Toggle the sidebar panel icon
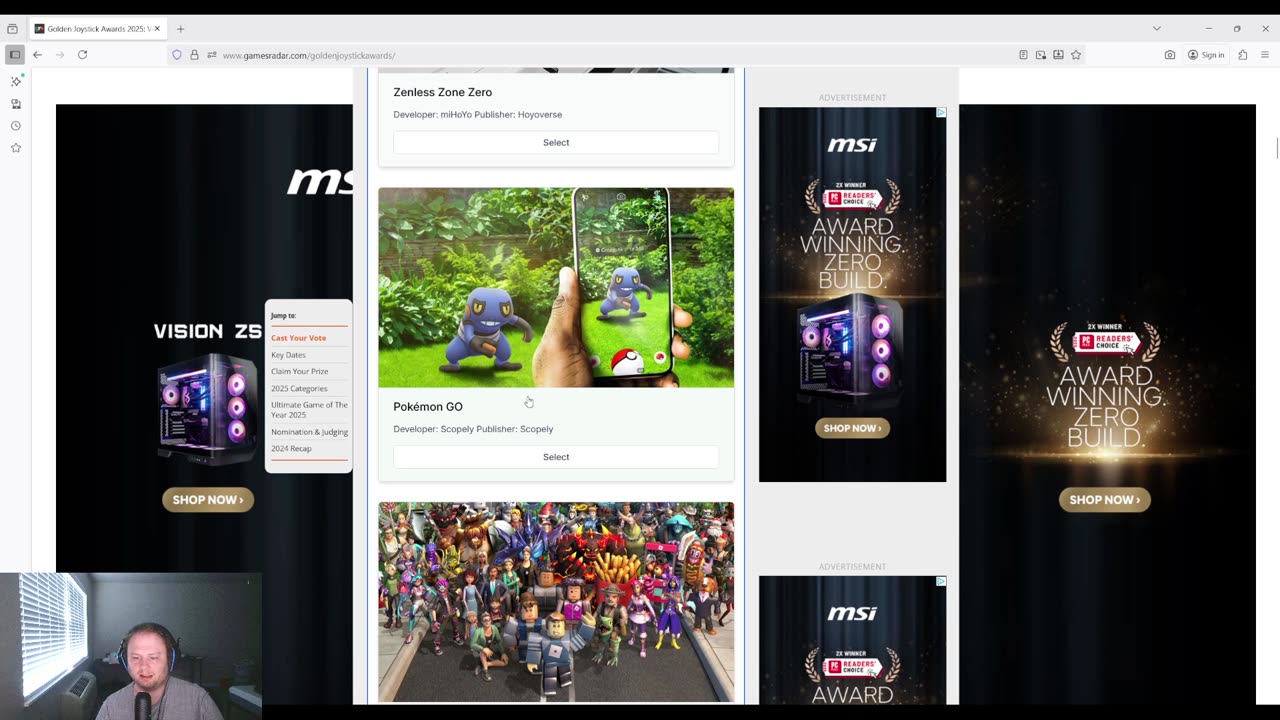 coord(15,55)
